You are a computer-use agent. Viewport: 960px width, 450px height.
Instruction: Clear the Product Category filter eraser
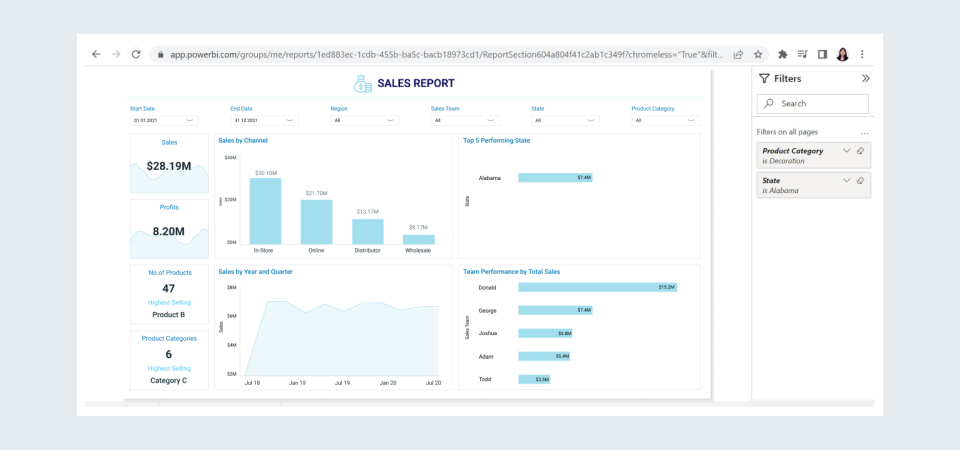(860, 151)
